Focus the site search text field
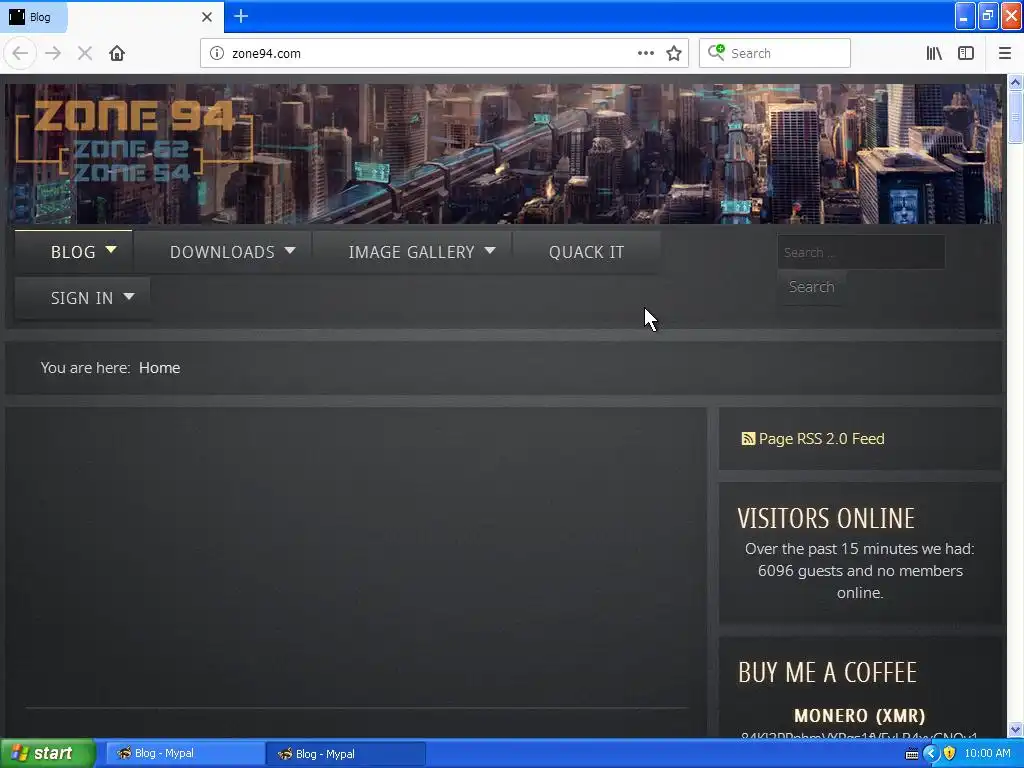Screen dimensions: 1024x768 tap(861, 252)
